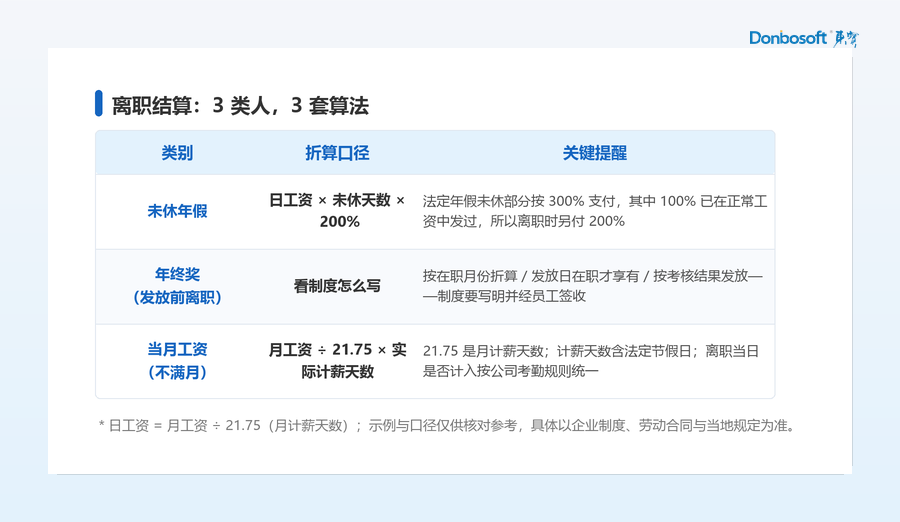Click the 类别 column header
This screenshot has width=900, height=522.
pyautogui.click(x=177, y=153)
